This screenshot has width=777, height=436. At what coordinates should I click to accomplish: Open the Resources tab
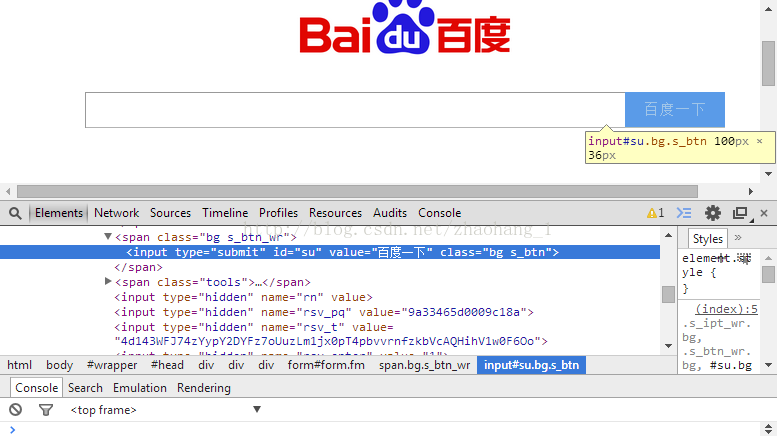[335, 213]
